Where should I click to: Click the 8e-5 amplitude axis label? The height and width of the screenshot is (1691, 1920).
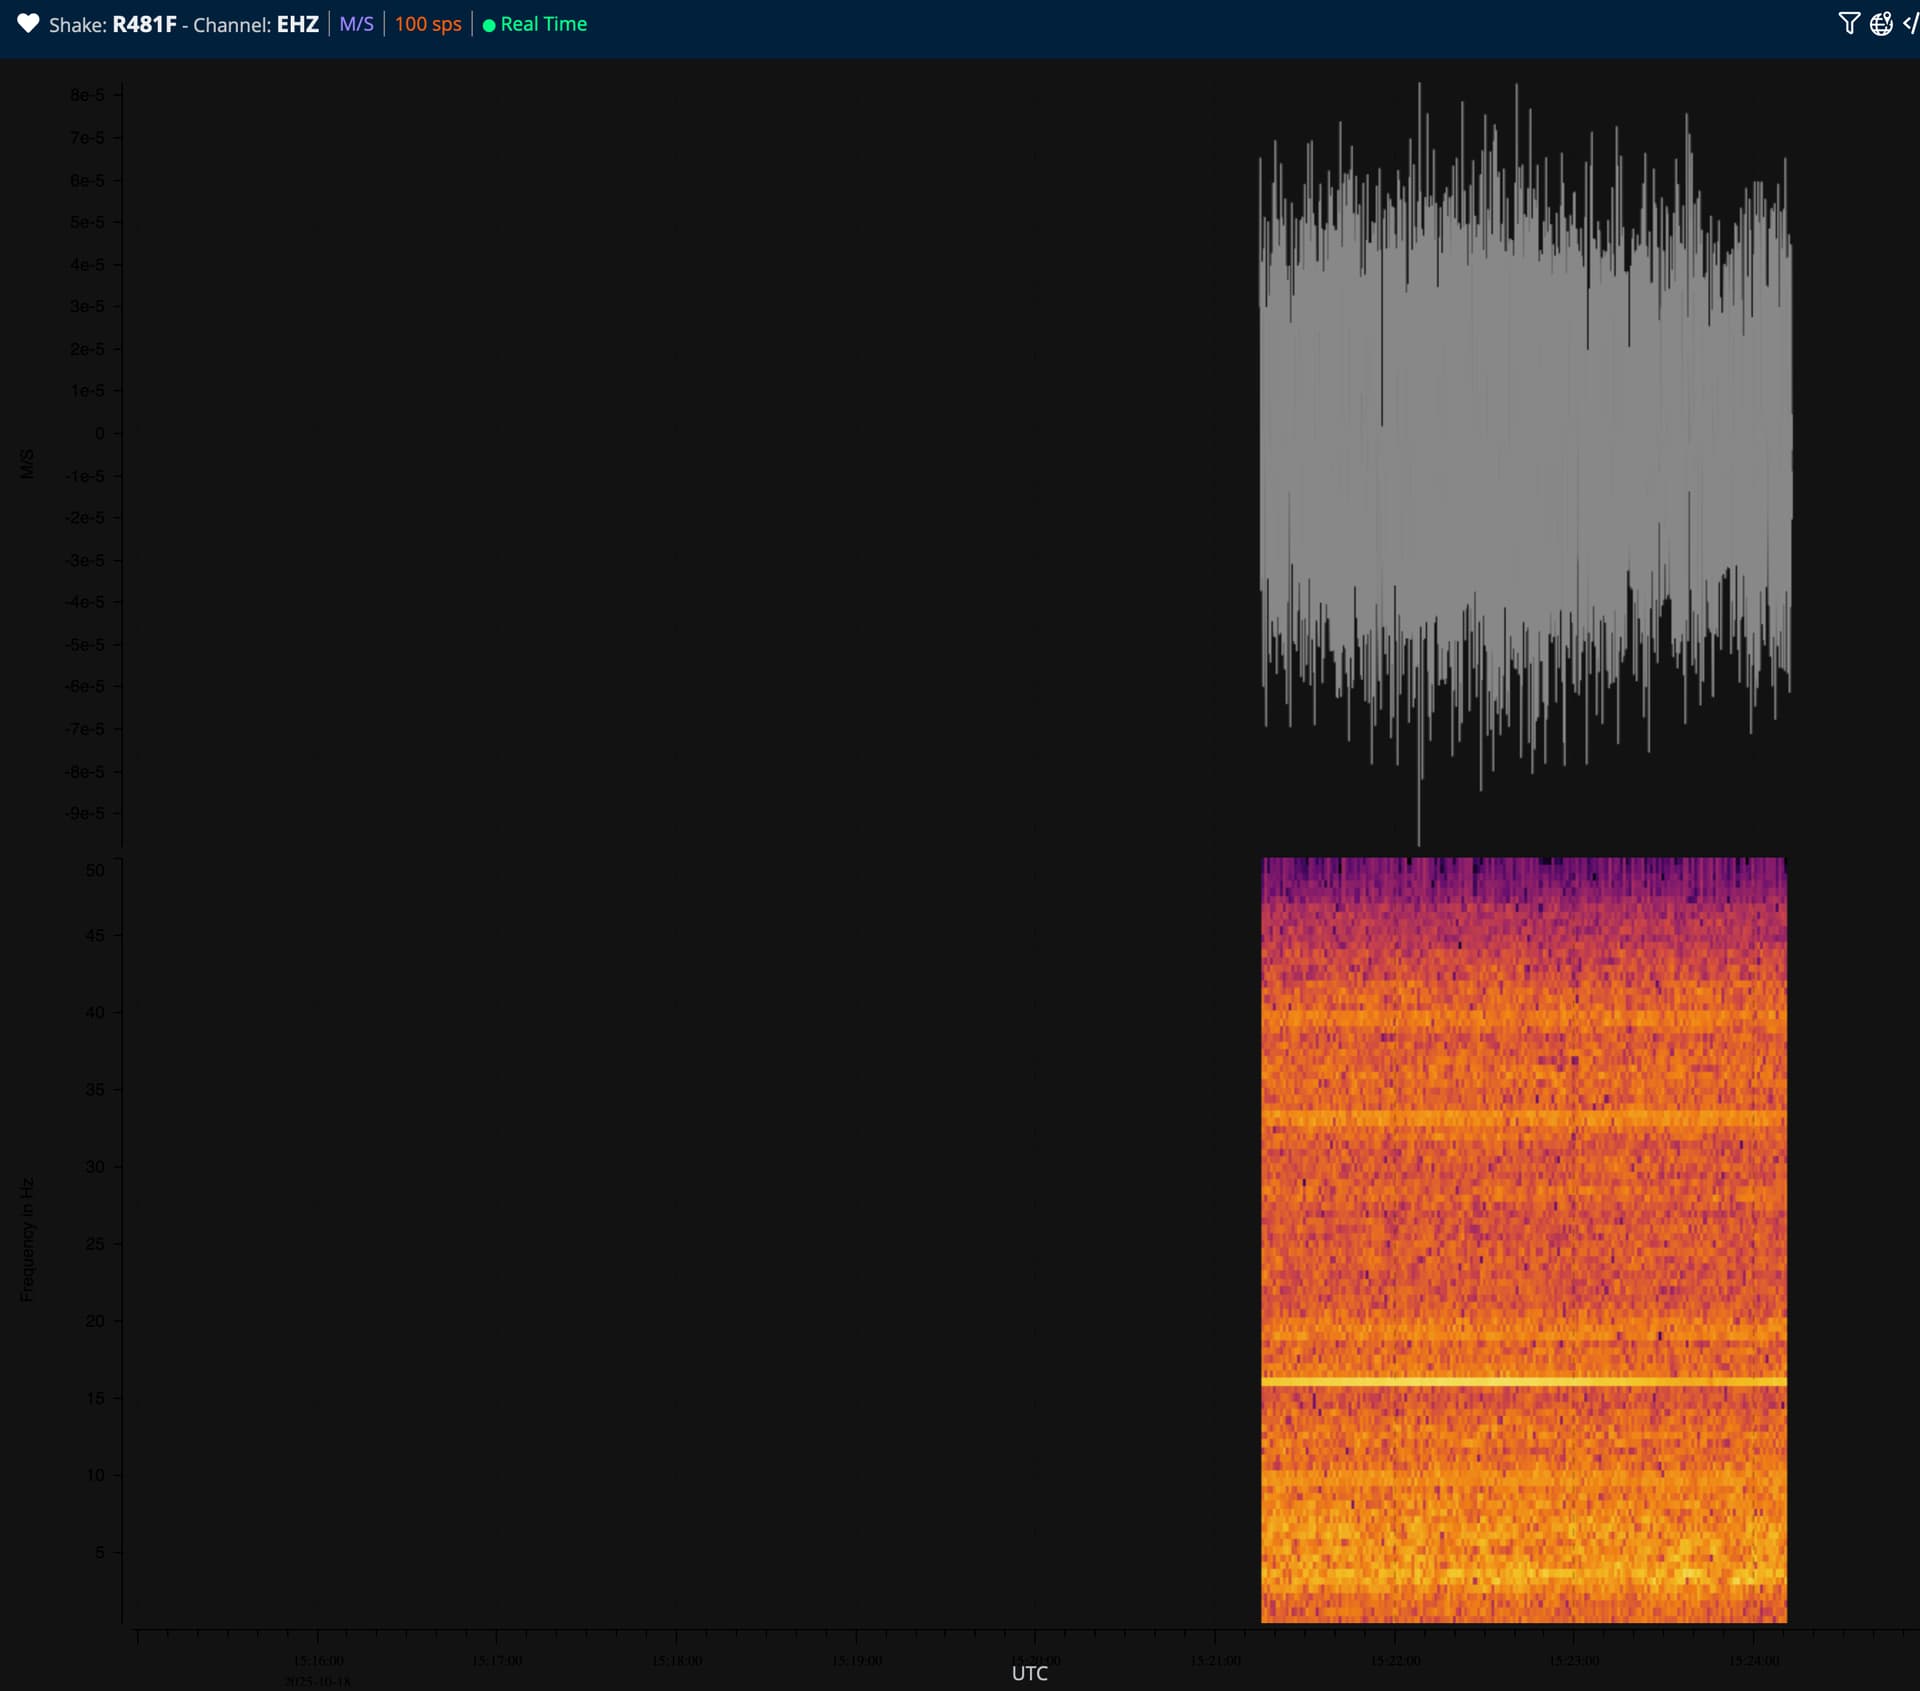tap(87, 95)
